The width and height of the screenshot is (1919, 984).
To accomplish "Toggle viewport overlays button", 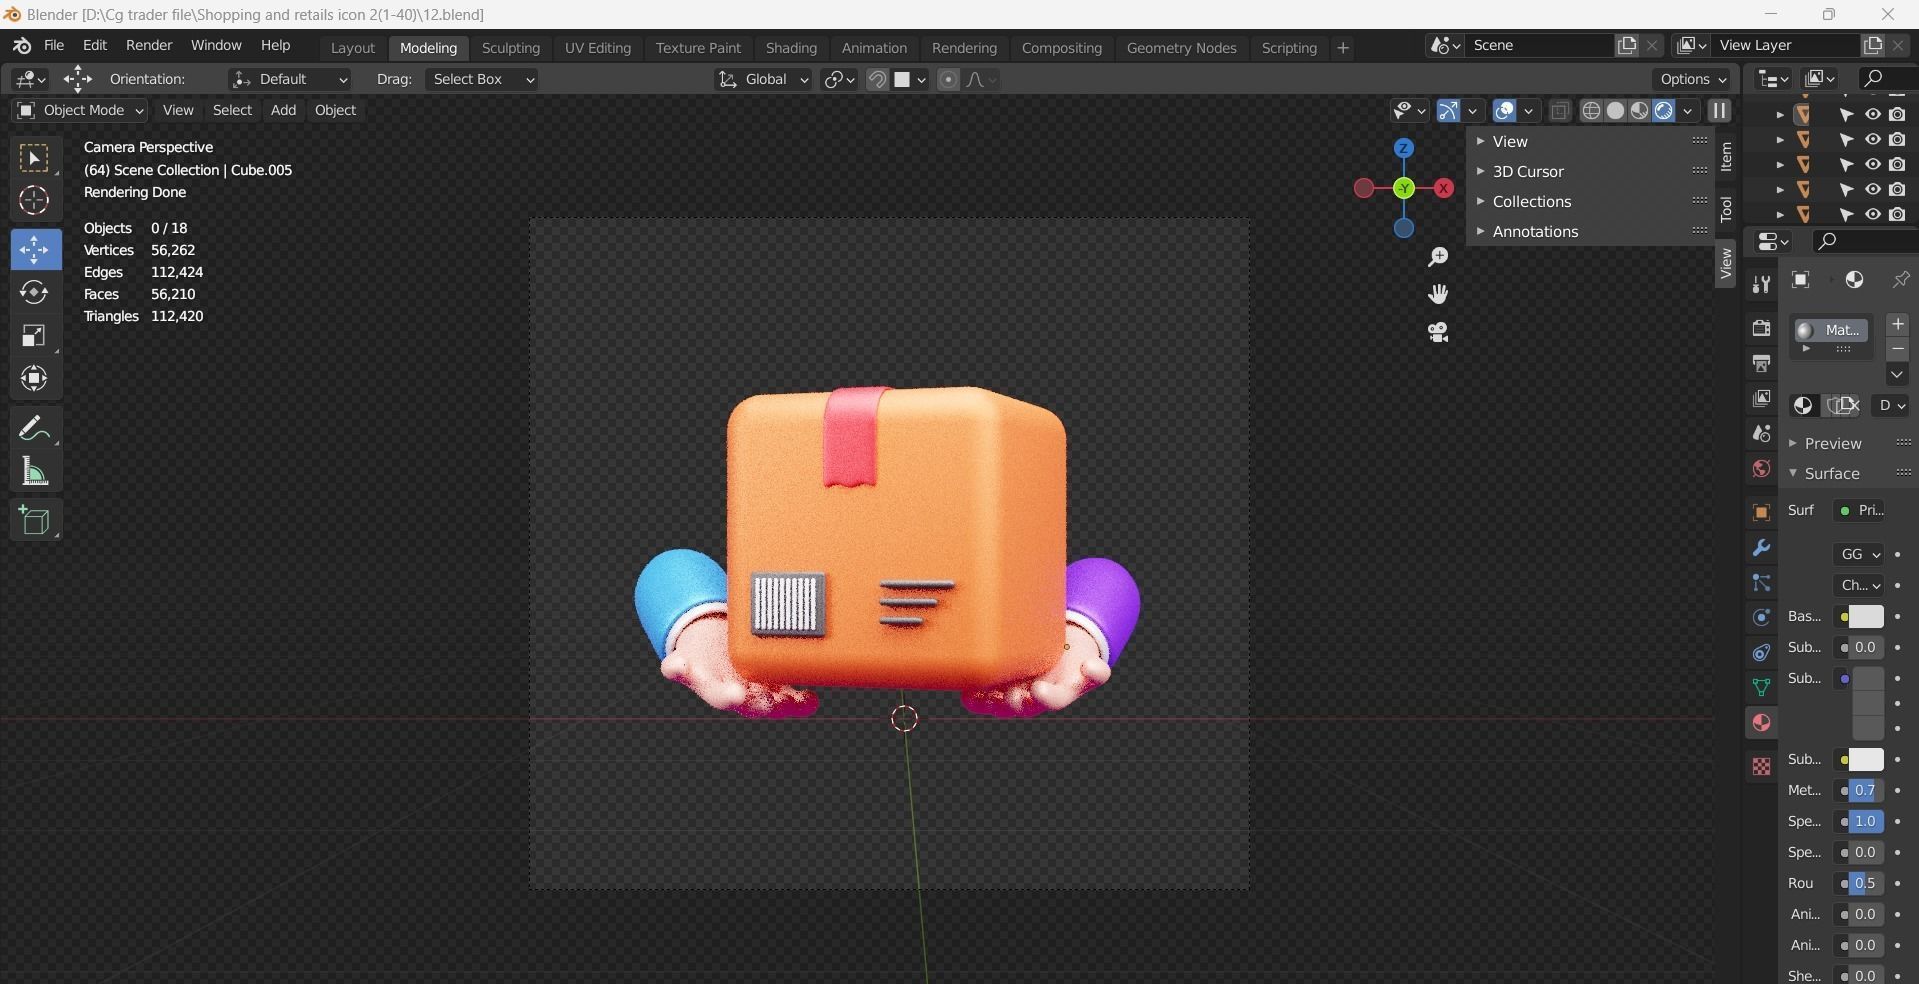I will coord(1504,111).
